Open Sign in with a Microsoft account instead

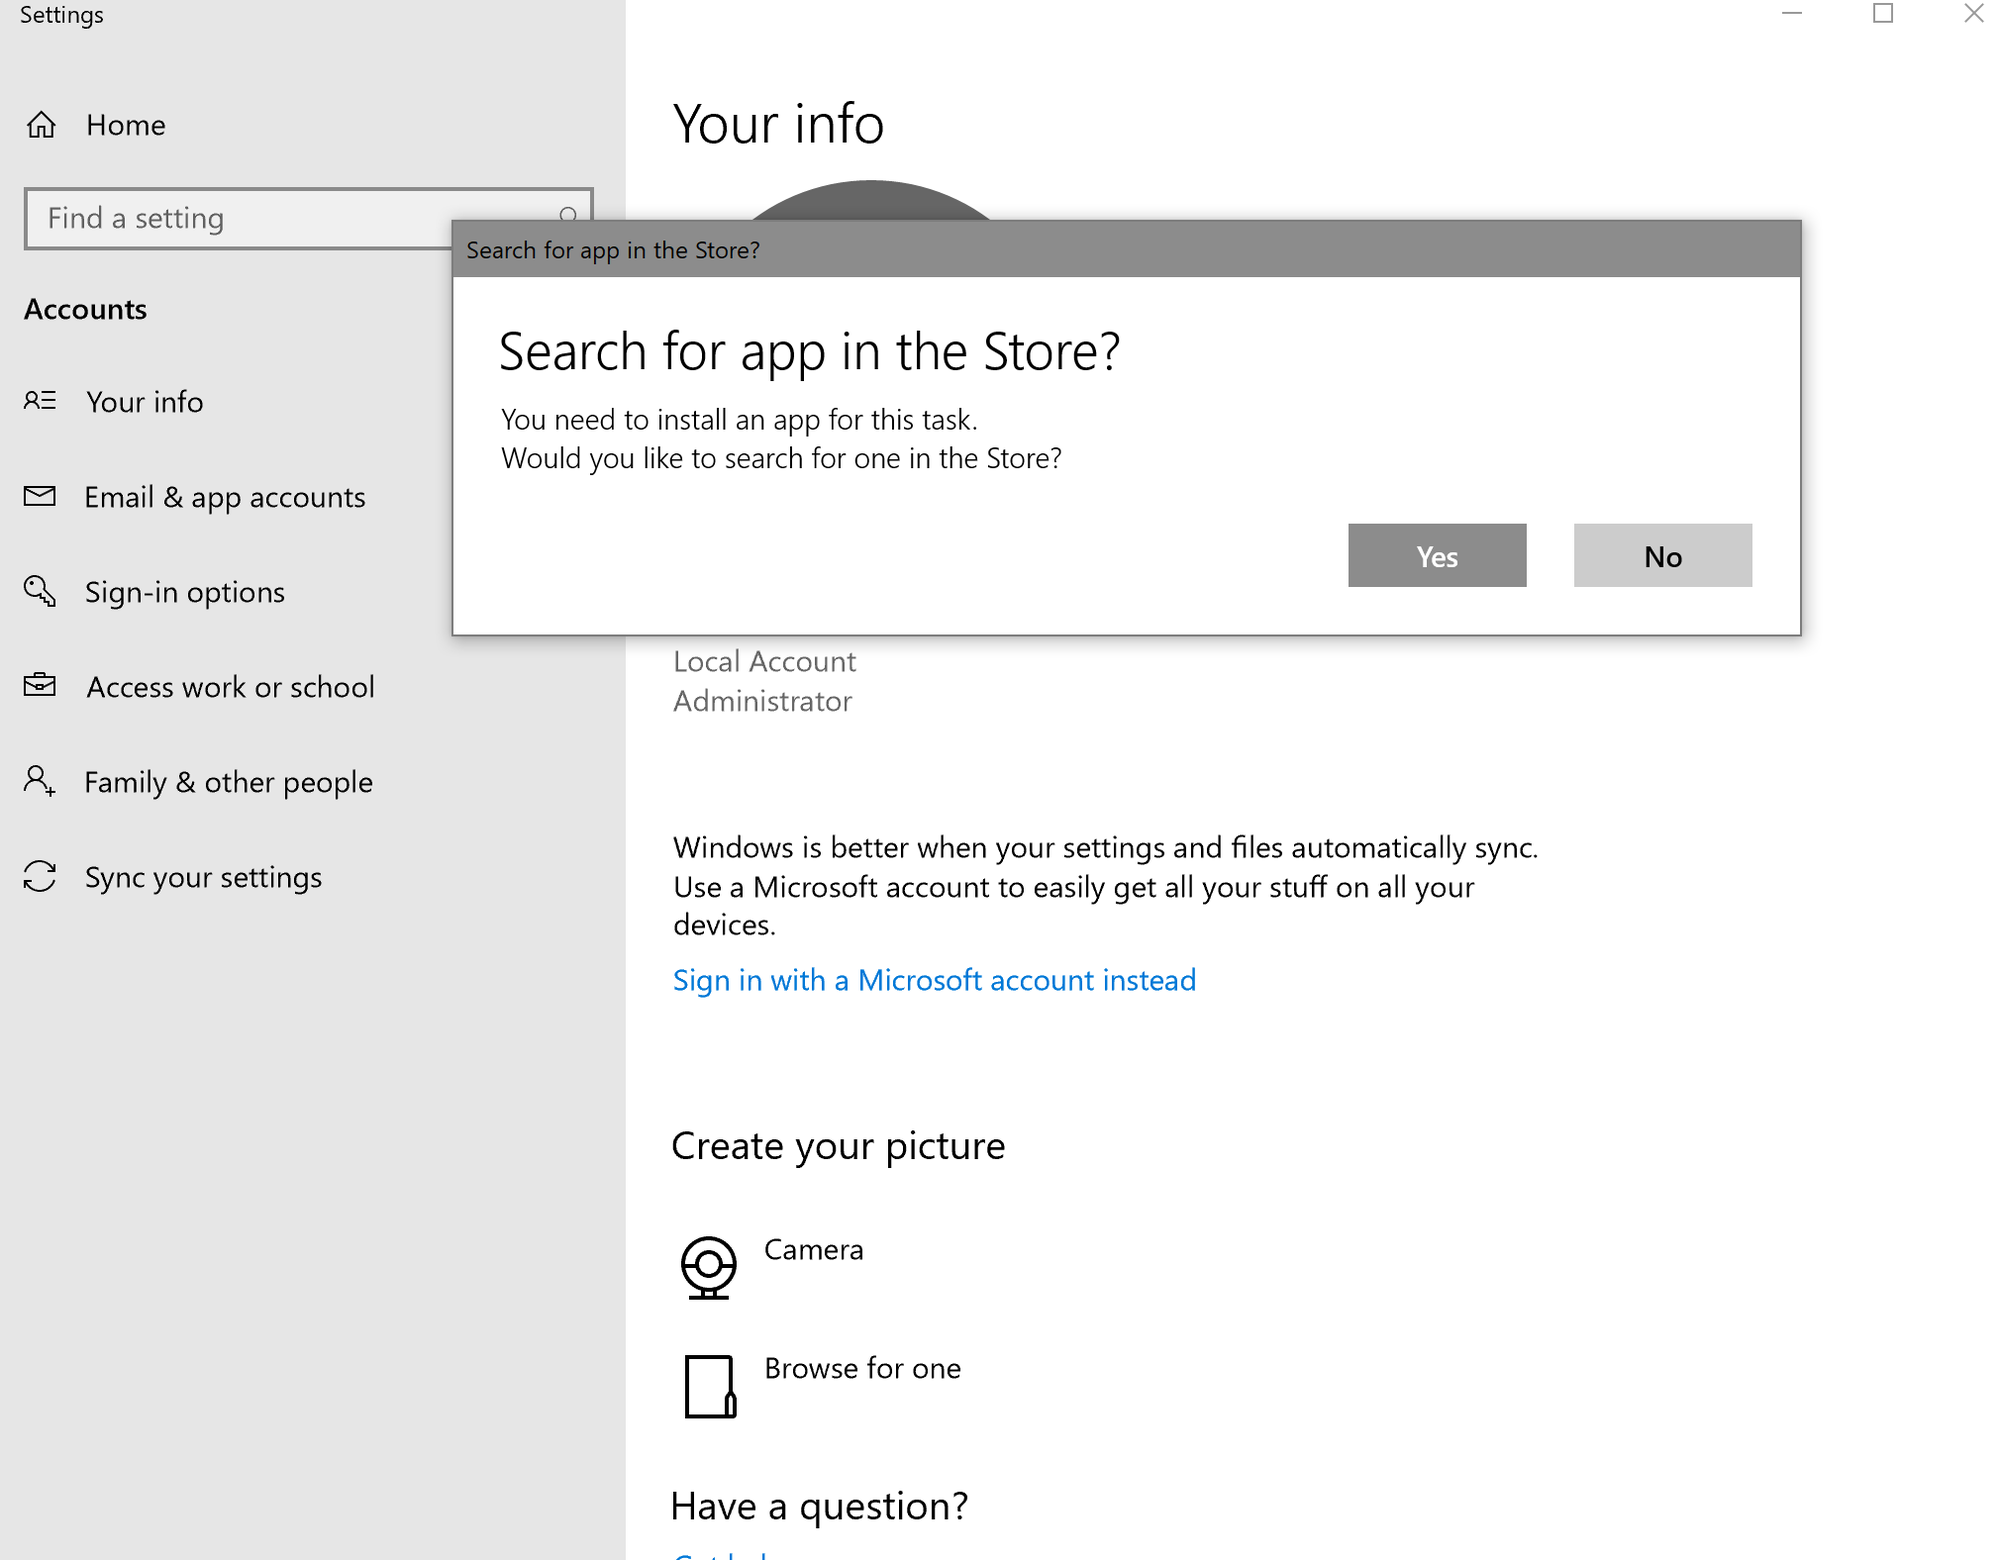934,980
